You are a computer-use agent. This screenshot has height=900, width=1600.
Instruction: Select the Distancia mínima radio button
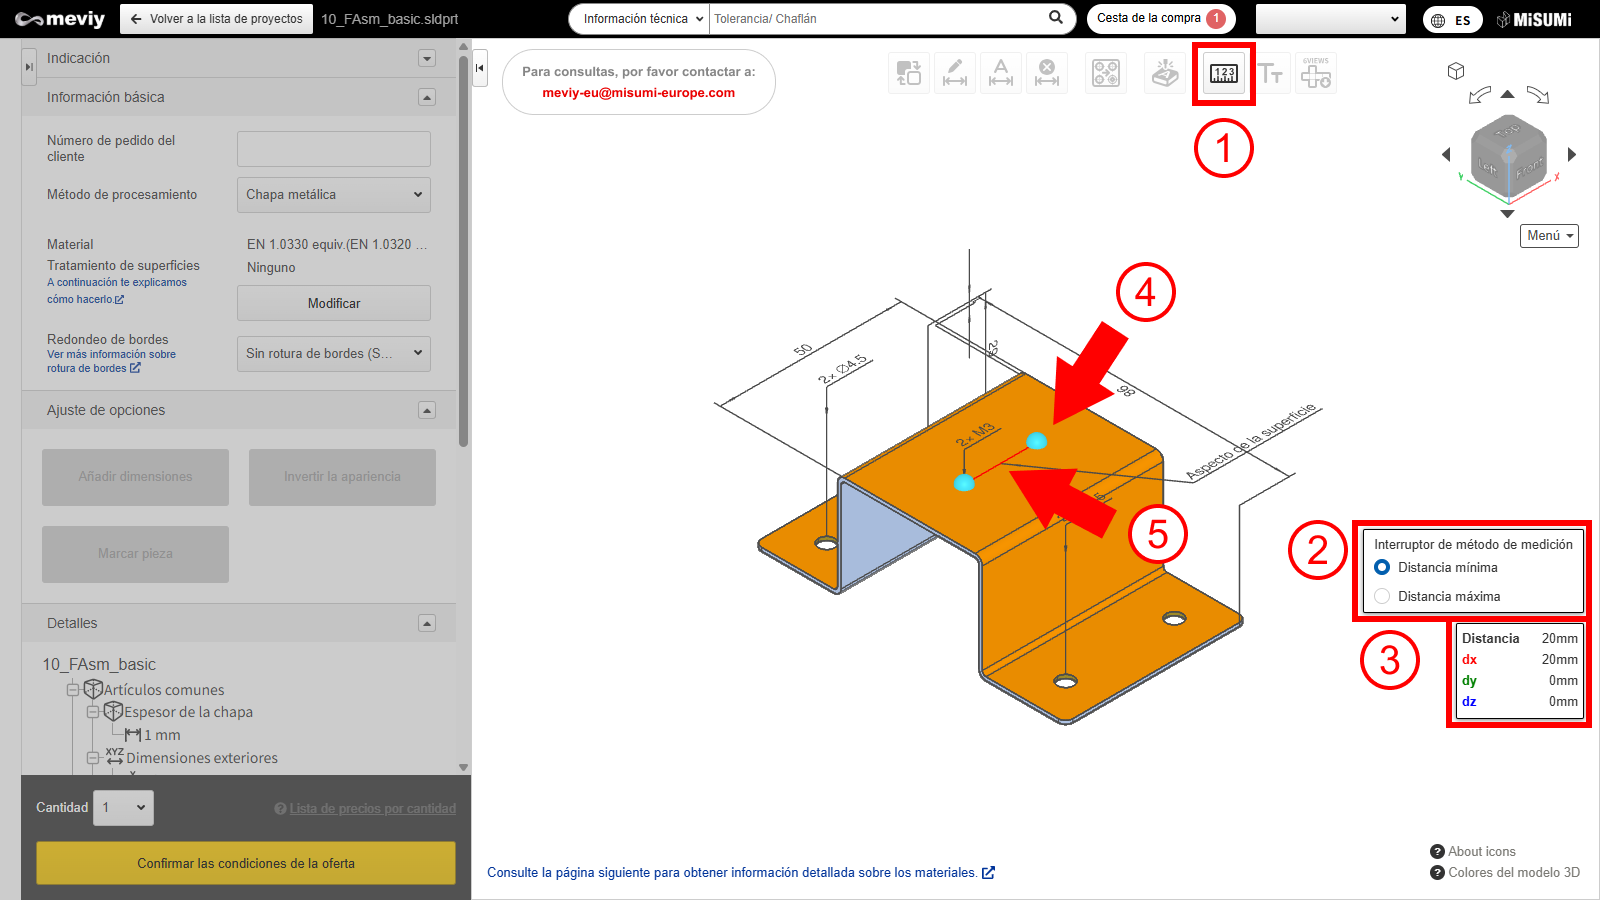pyautogui.click(x=1382, y=567)
